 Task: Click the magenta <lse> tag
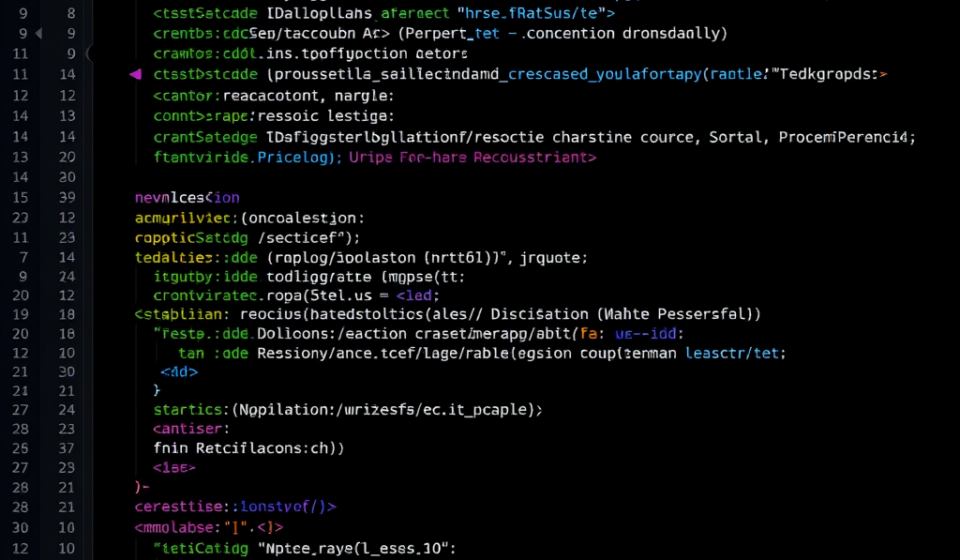[174, 468]
